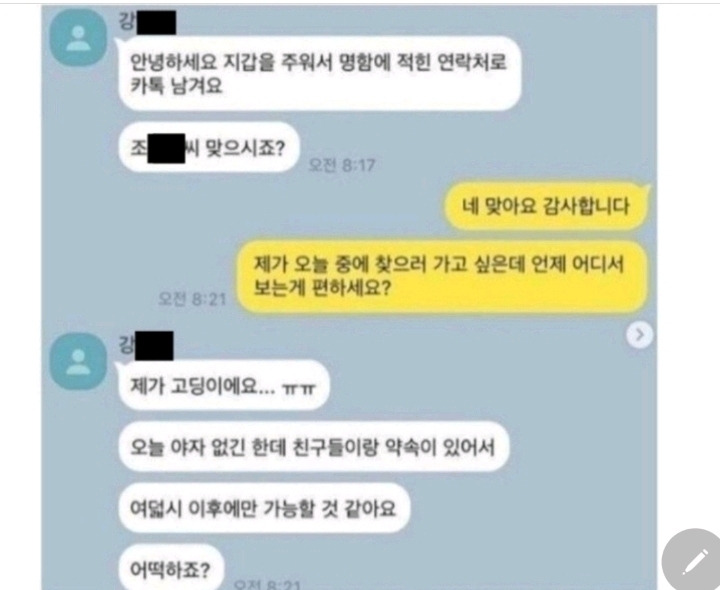Screen dimensions: 720x590
Task: Tap the lower profile avatar above 제가 고딩이에요
Action: point(79,362)
